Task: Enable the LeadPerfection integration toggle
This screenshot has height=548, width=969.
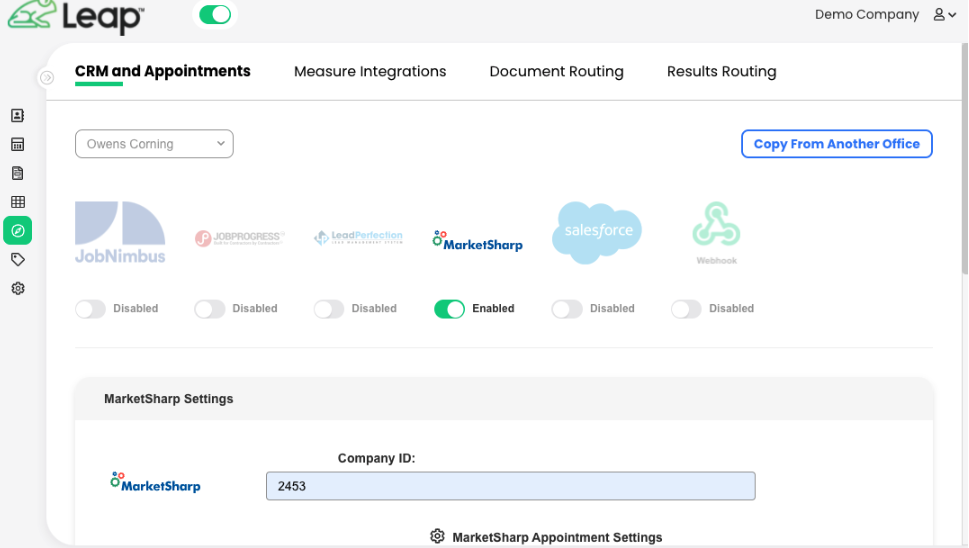Action: [x=329, y=308]
